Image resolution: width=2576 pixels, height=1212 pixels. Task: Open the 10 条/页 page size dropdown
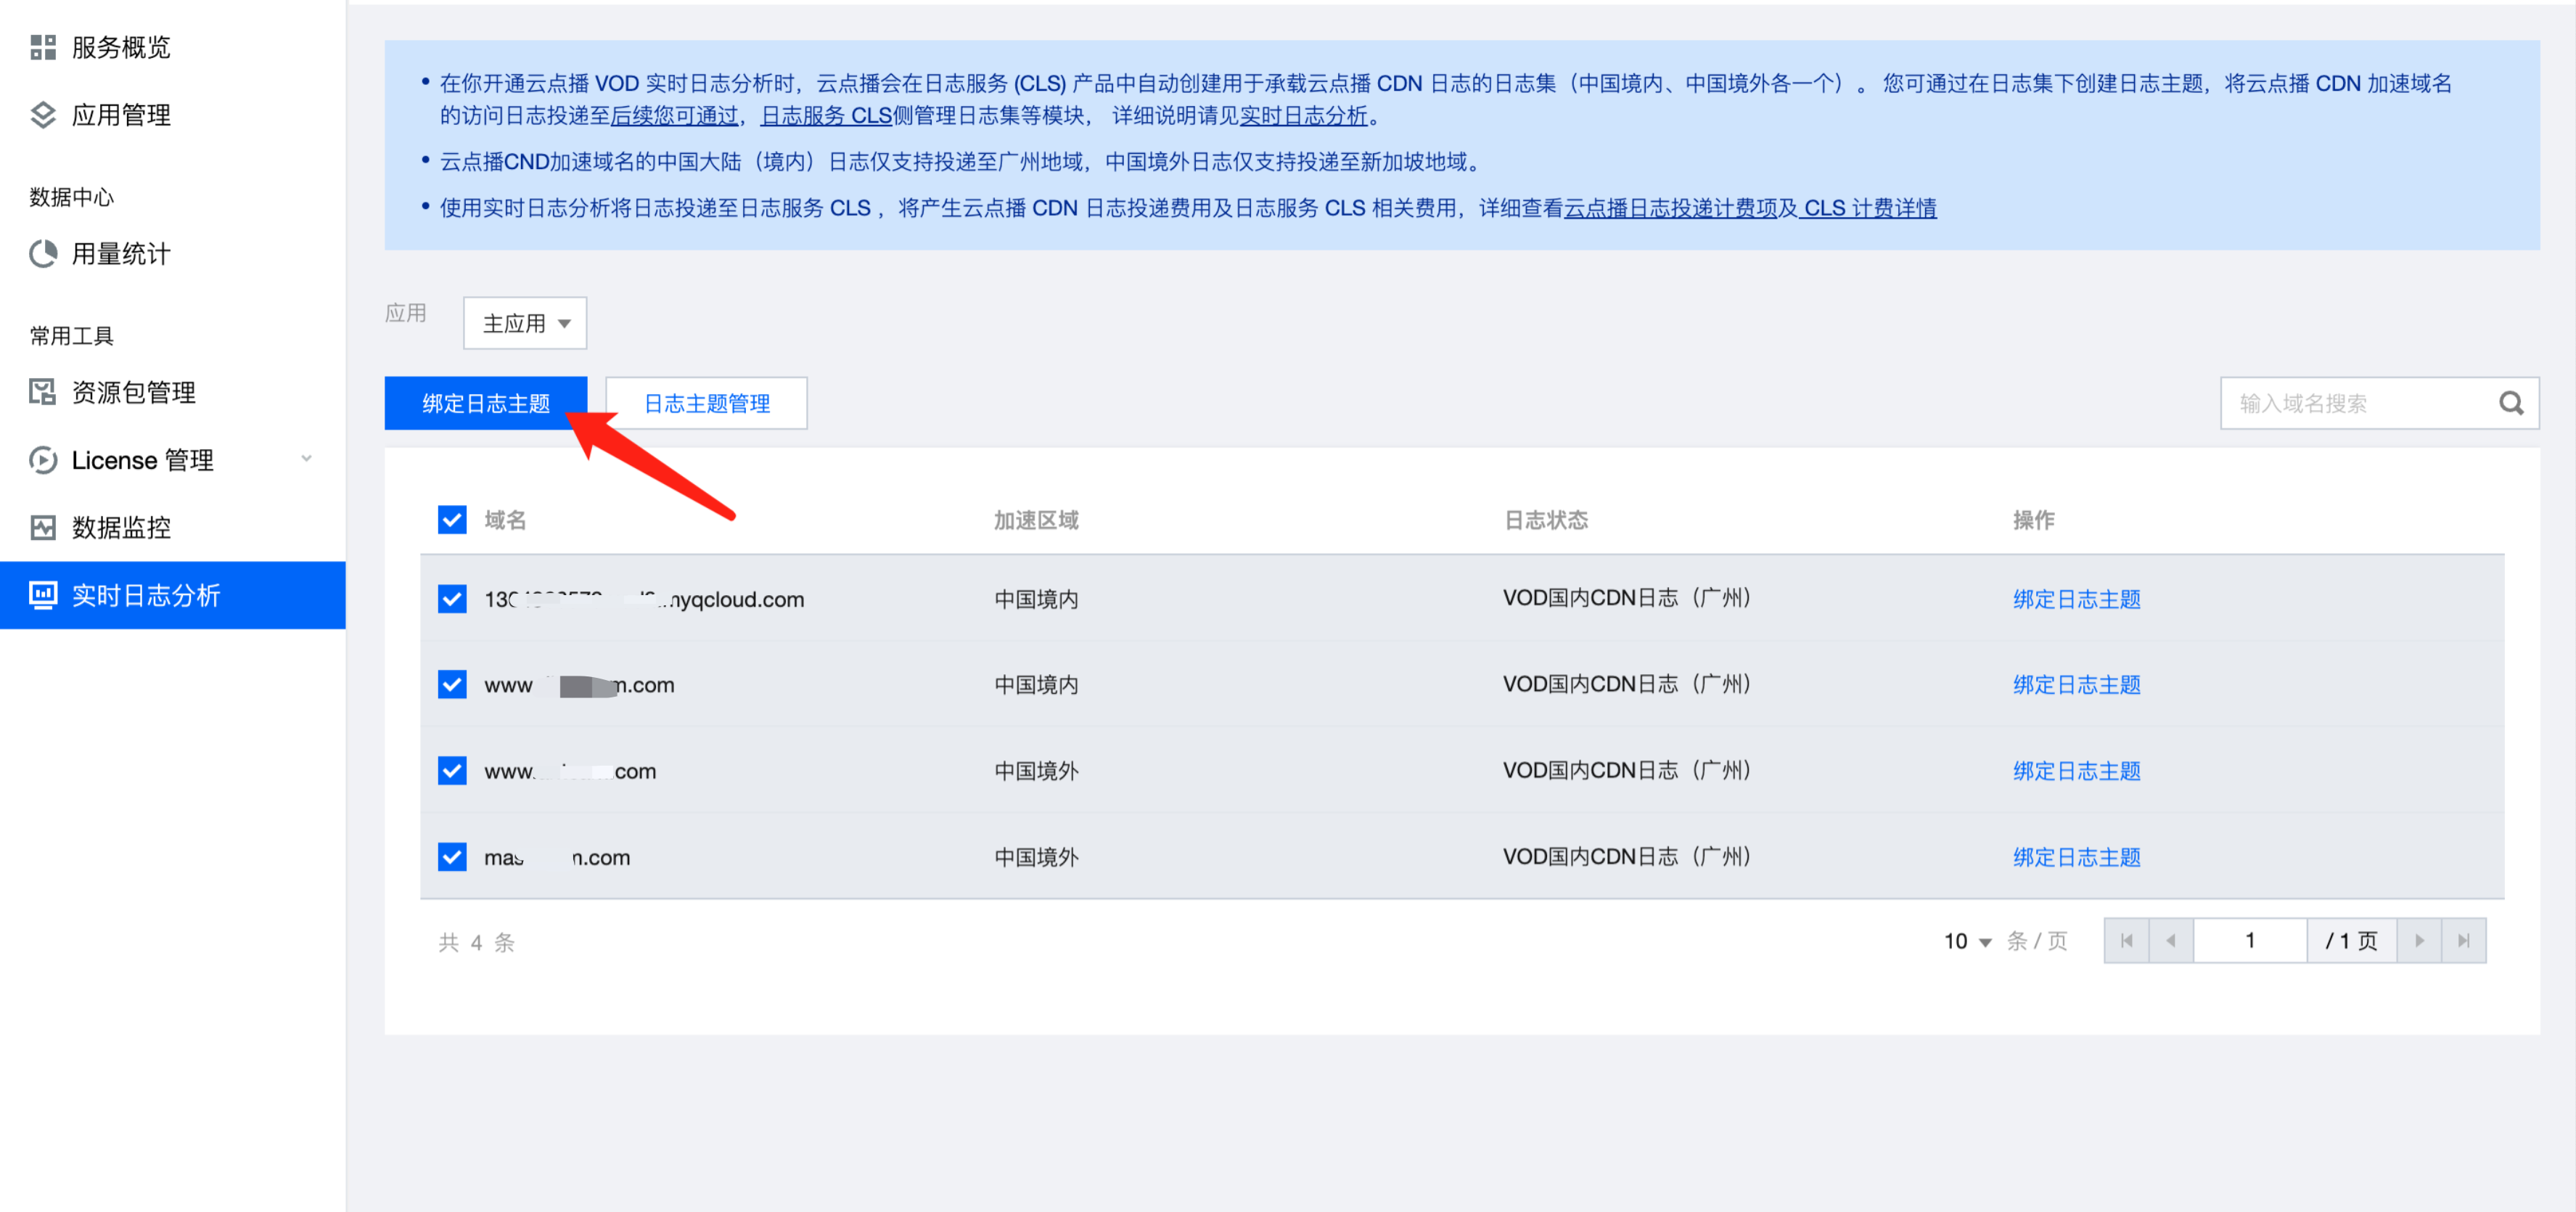1967,941
